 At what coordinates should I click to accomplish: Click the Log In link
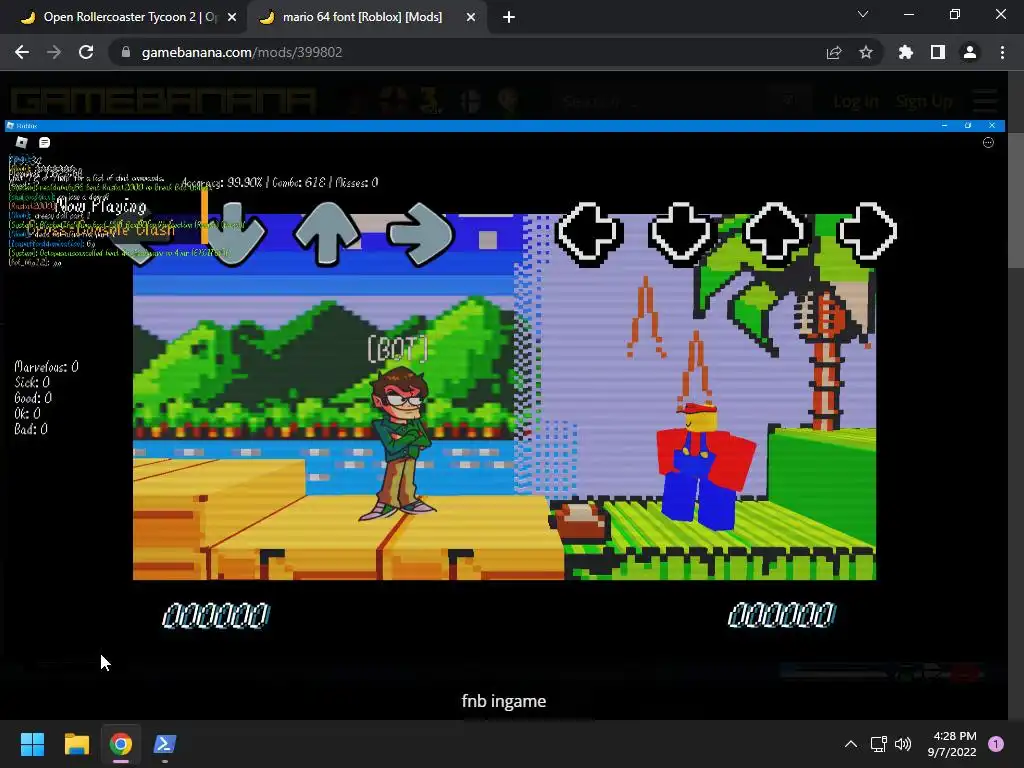856,101
